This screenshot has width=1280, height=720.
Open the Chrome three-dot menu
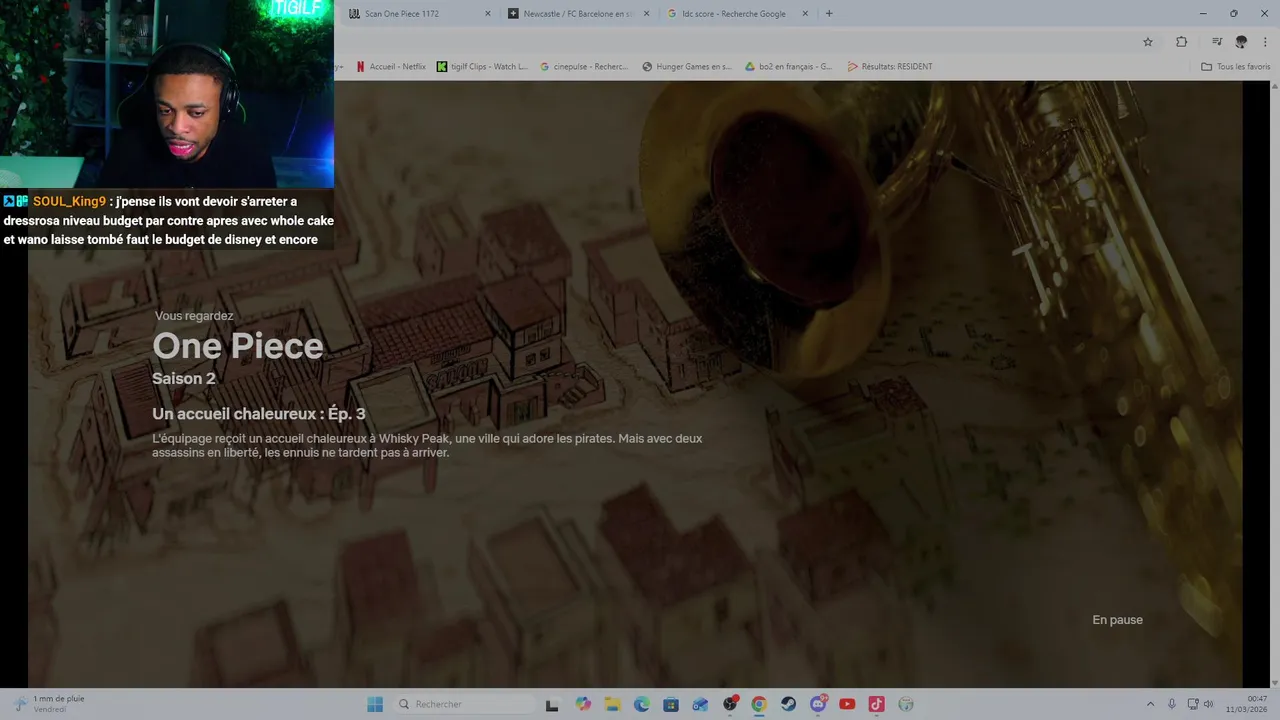click(1266, 42)
